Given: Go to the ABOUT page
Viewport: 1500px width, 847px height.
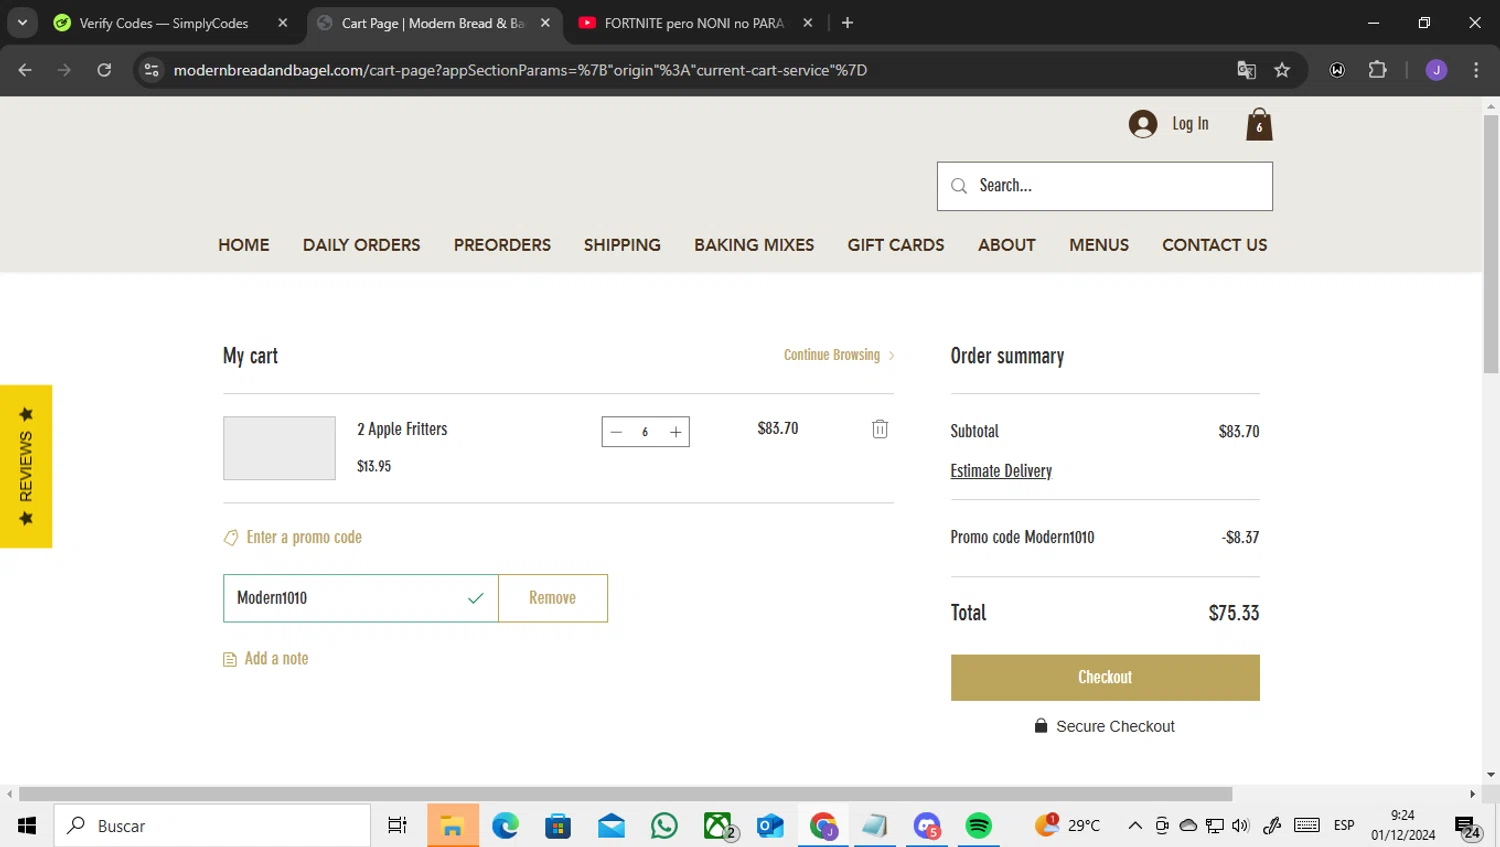Looking at the screenshot, I should point(1007,245).
